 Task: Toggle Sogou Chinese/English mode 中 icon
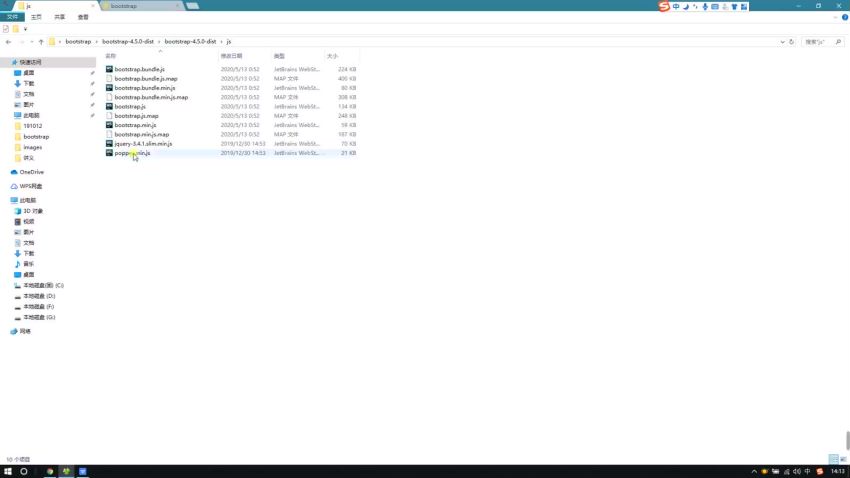pos(676,7)
